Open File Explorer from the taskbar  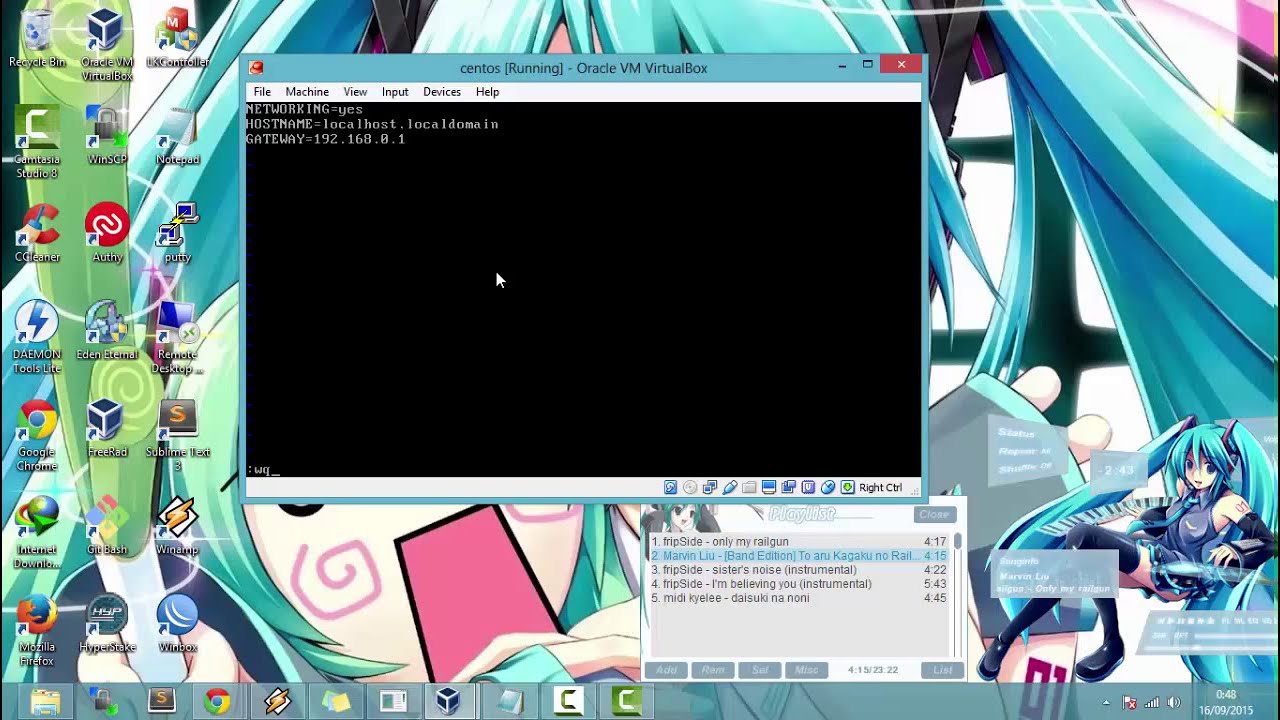(44, 701)
